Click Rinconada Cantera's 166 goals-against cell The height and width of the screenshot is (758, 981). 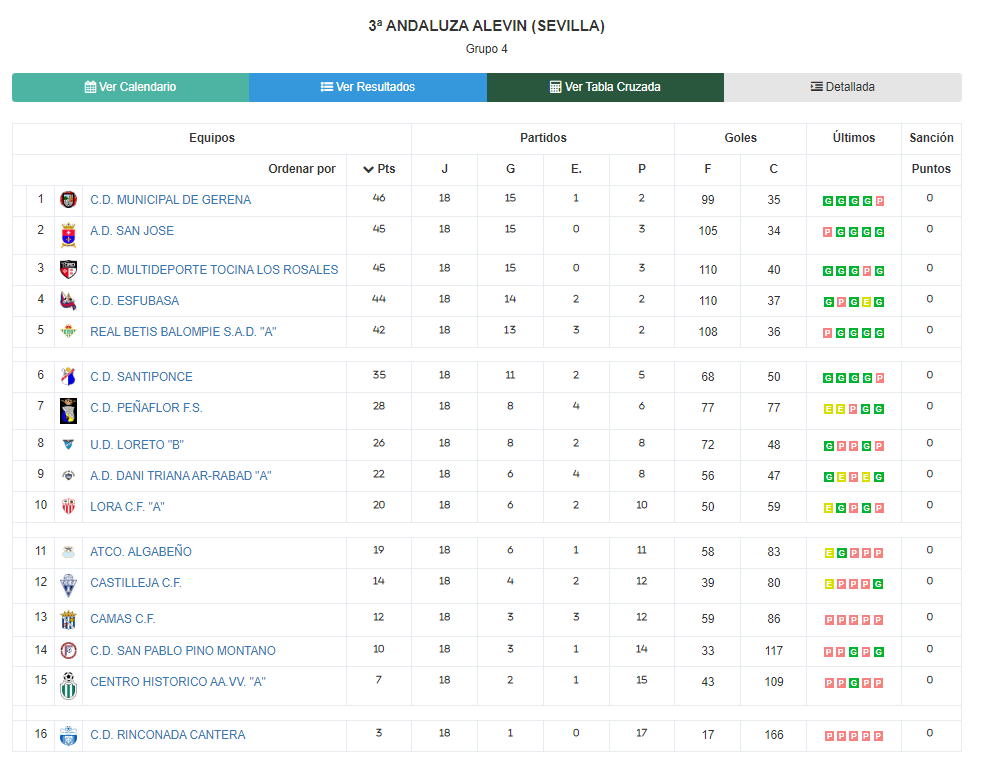(x=774, y=735)
